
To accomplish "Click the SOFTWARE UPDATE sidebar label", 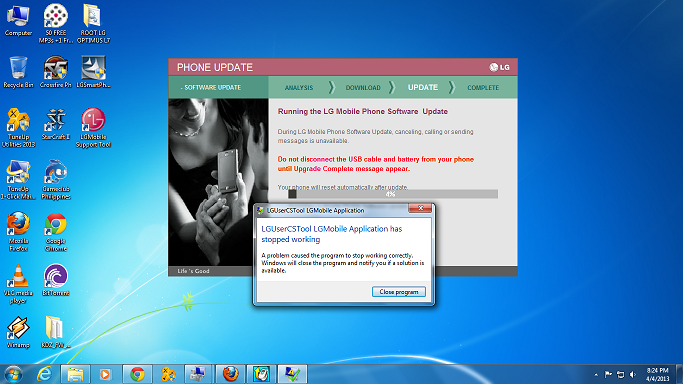I will 211,88.
